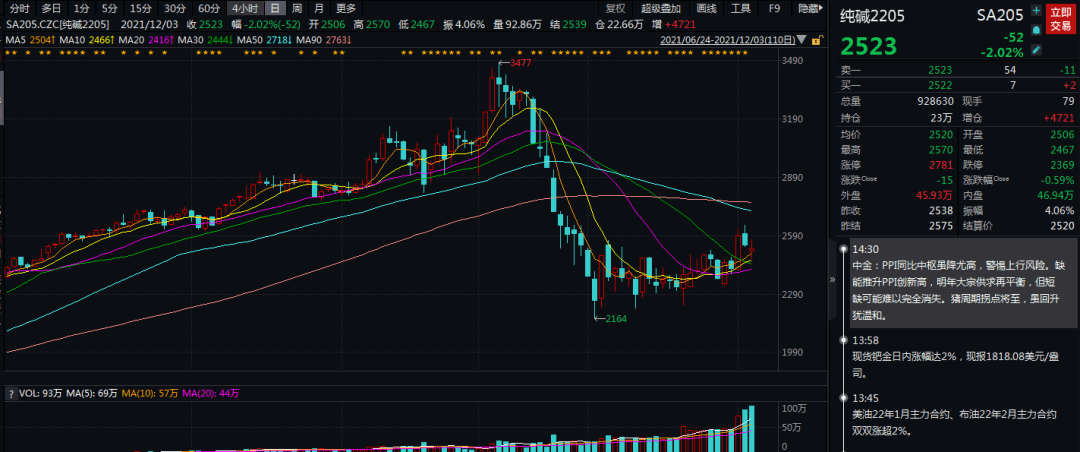The width and height of the screenshot is (1080, 452).
Task: Open the 工具 tools menu
Action: pyautogui.click(x=741, y=7)
